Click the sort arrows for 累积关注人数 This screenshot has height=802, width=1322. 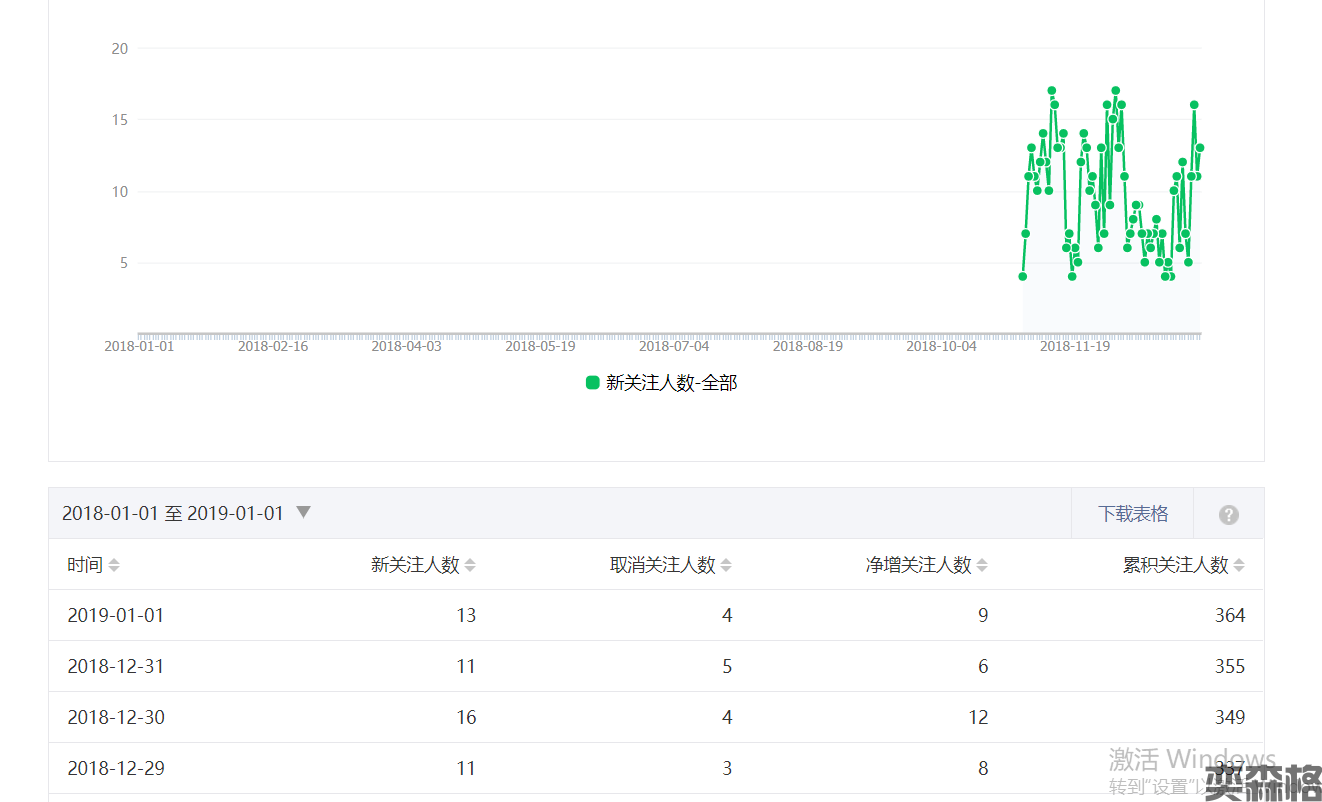pos(1239,565)
